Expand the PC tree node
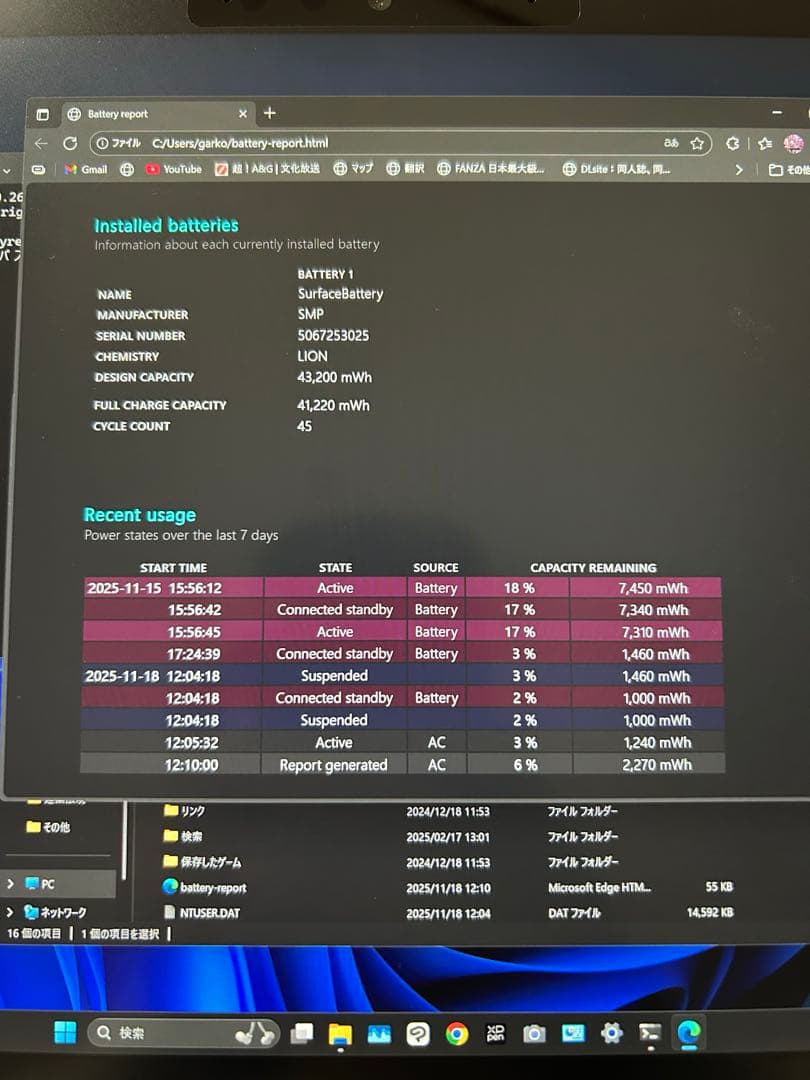This screenshot has width=810, height=1080. [x=10, y=884]
